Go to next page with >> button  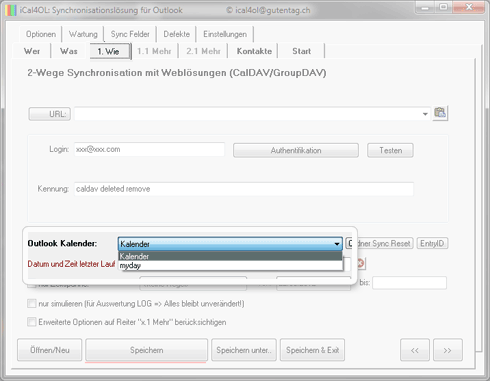(448, 350)
